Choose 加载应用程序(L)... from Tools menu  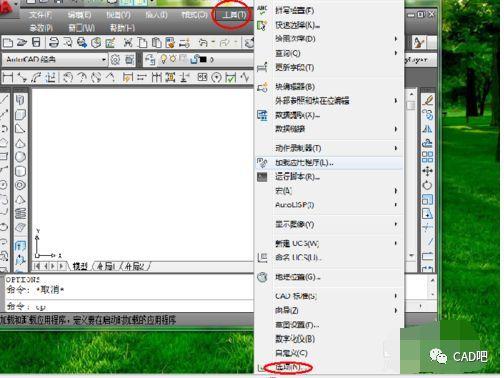point(328,163)
